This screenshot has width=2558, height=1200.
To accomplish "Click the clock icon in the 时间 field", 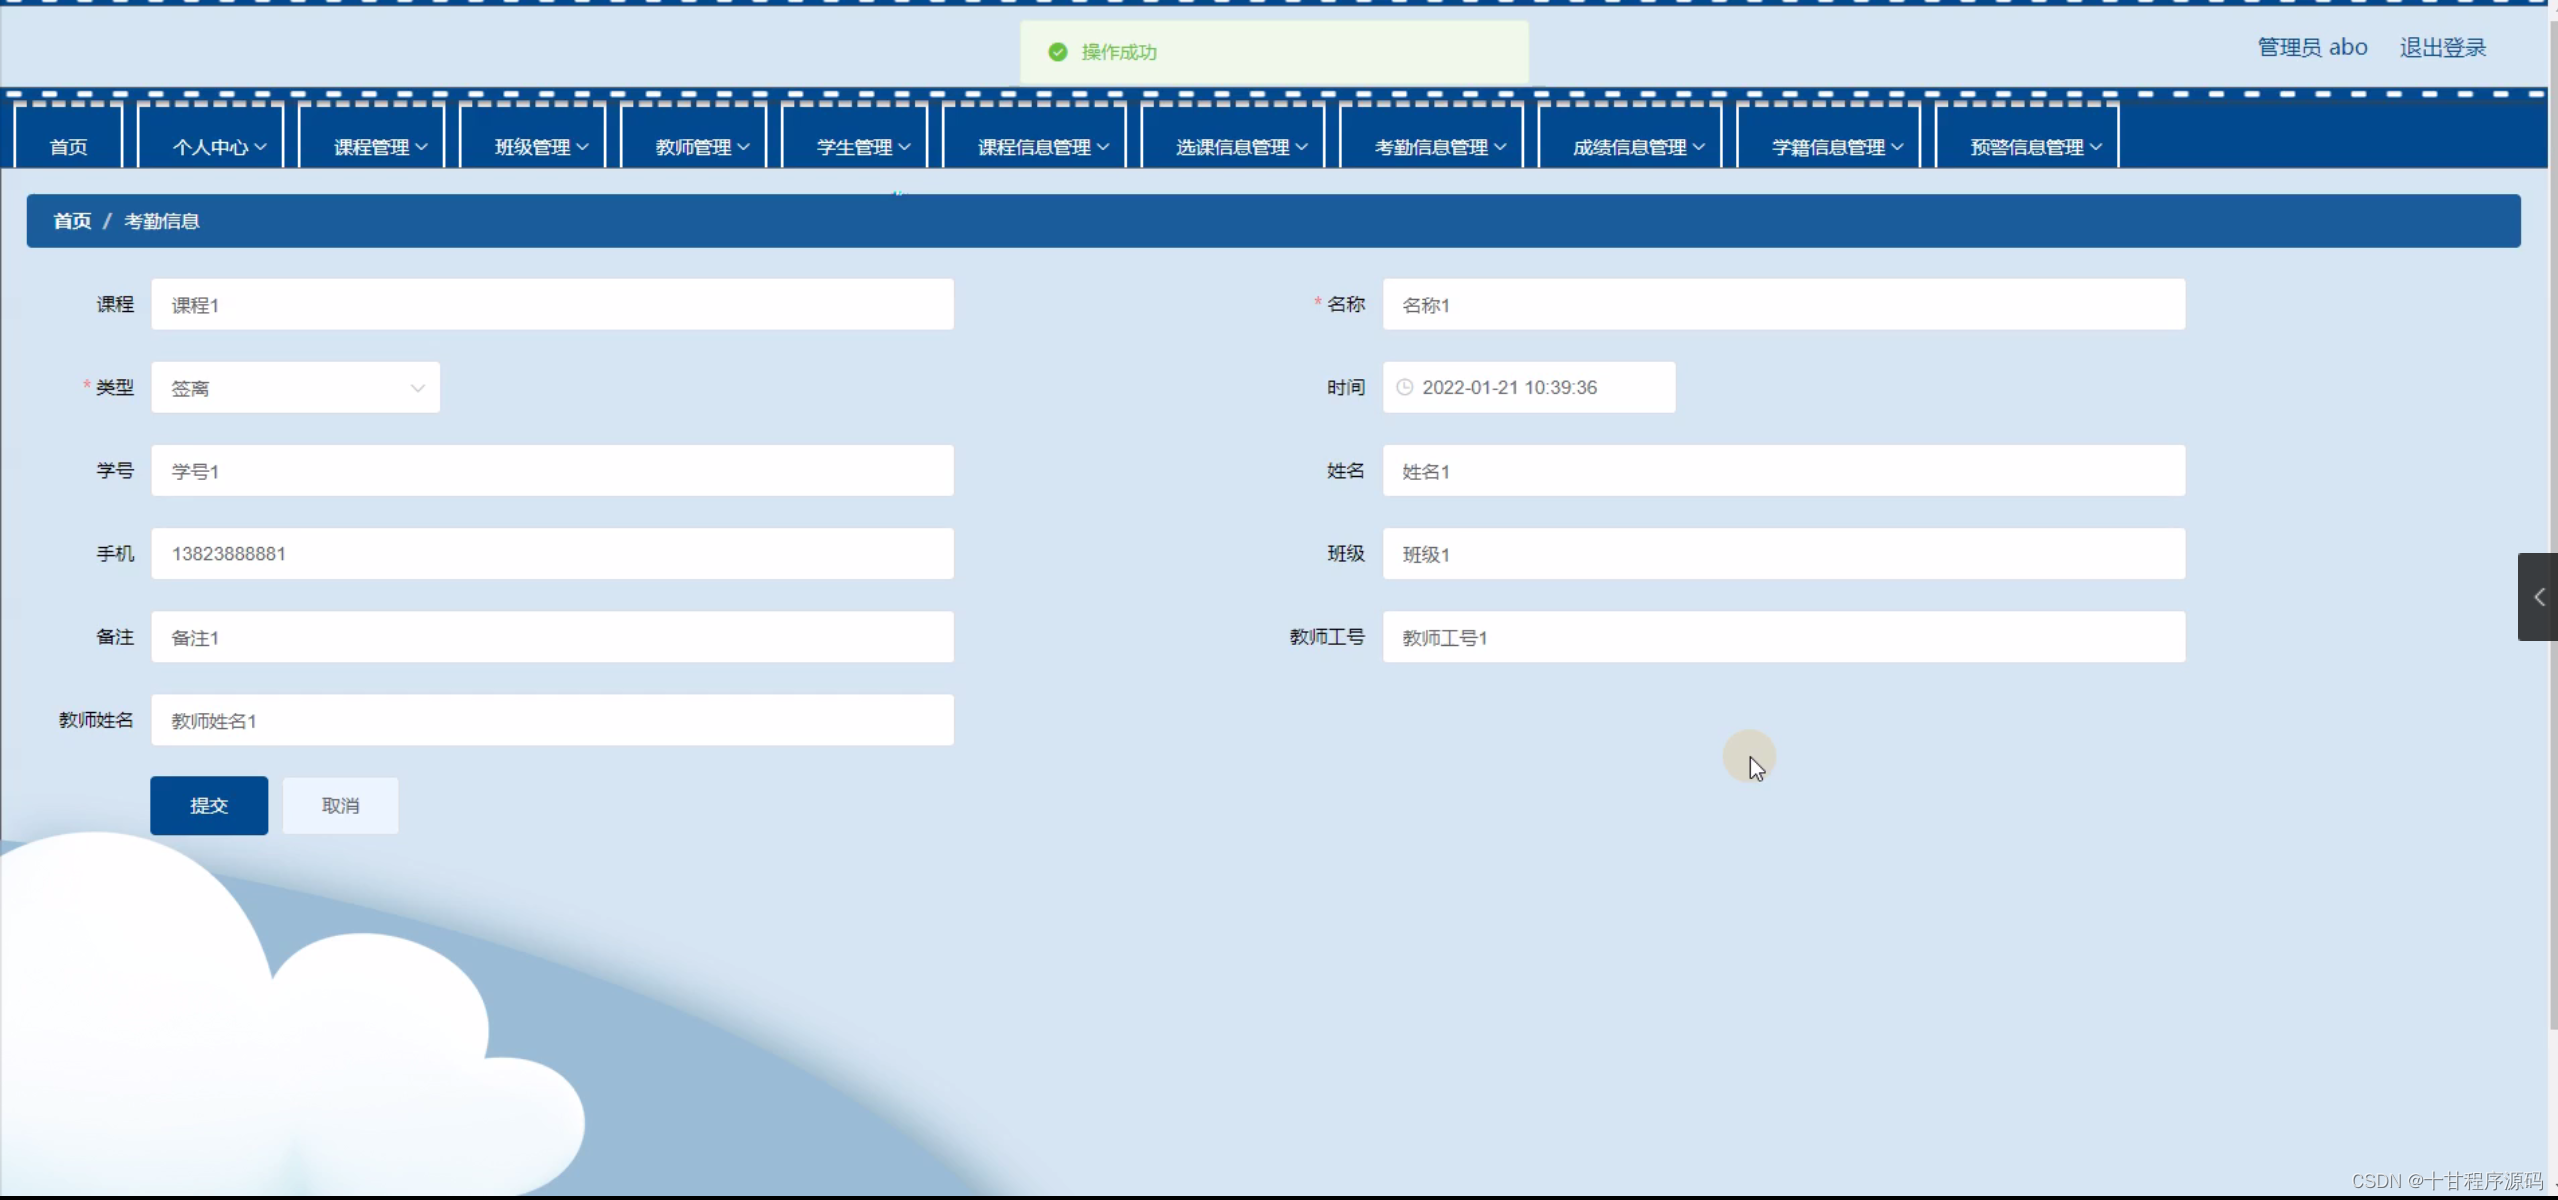I will coord(1404,387).
